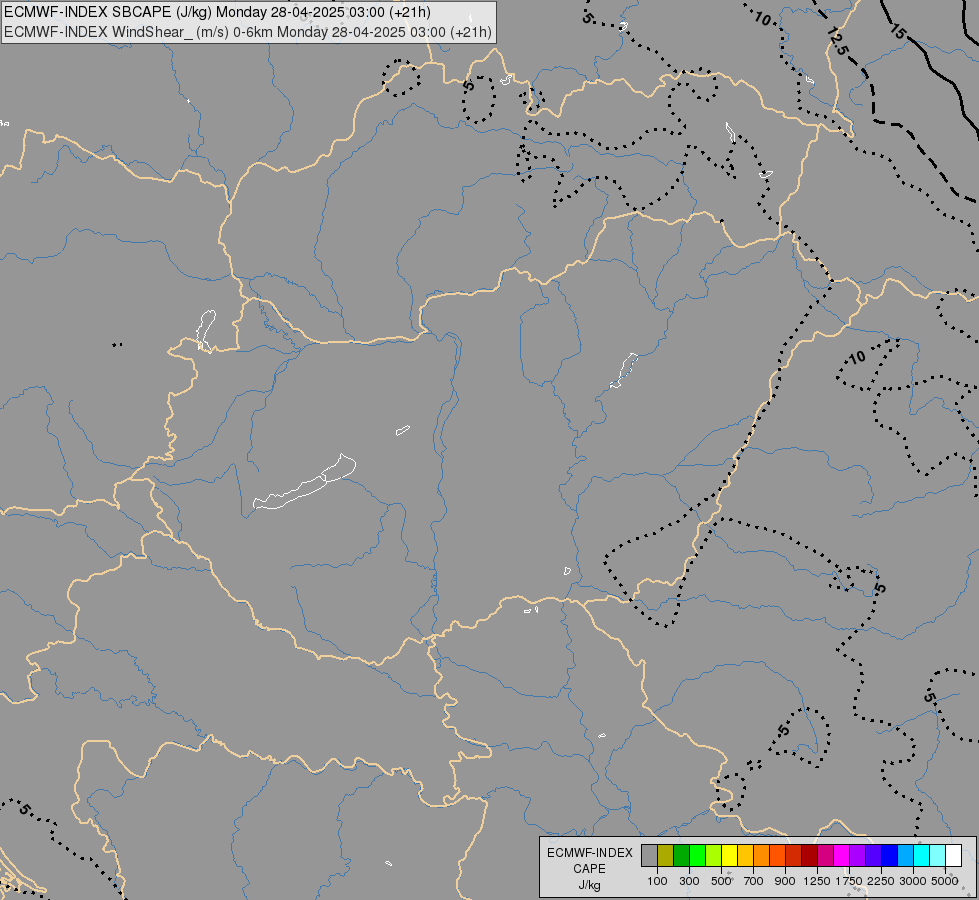Click the 15 wind shear contour label
This screenshot has width=979, height=900.
[897, 31]
